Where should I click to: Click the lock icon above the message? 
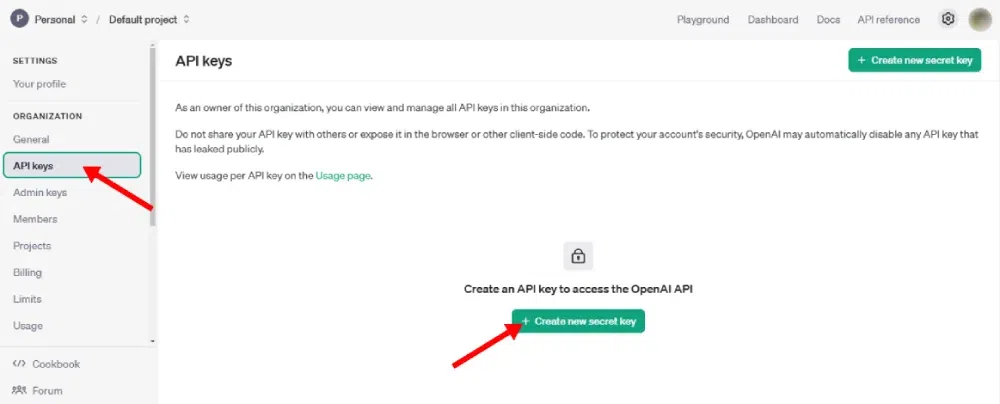click(x=578, y=253)
